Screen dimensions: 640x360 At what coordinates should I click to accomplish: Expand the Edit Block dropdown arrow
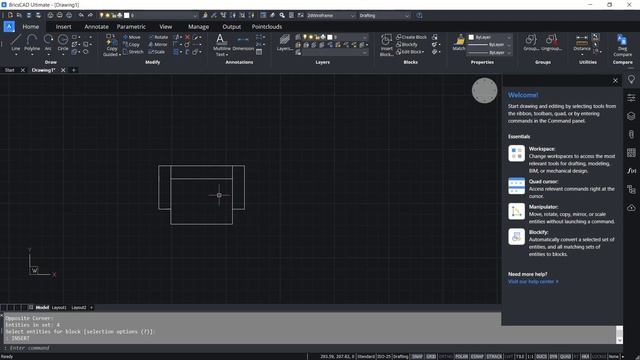(x=423, y=52)
